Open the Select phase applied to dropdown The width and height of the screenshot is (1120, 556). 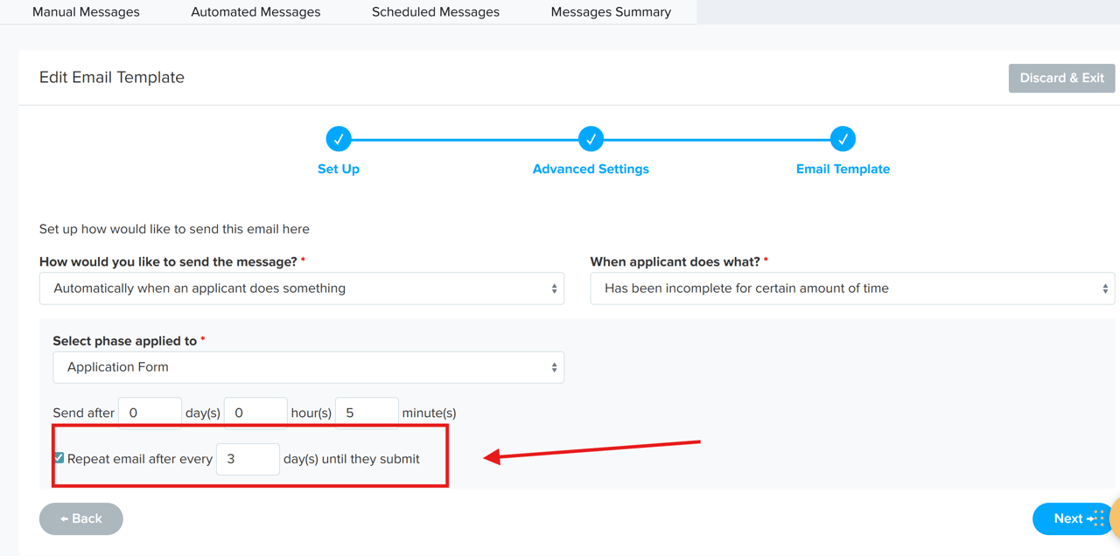(308, 367)
